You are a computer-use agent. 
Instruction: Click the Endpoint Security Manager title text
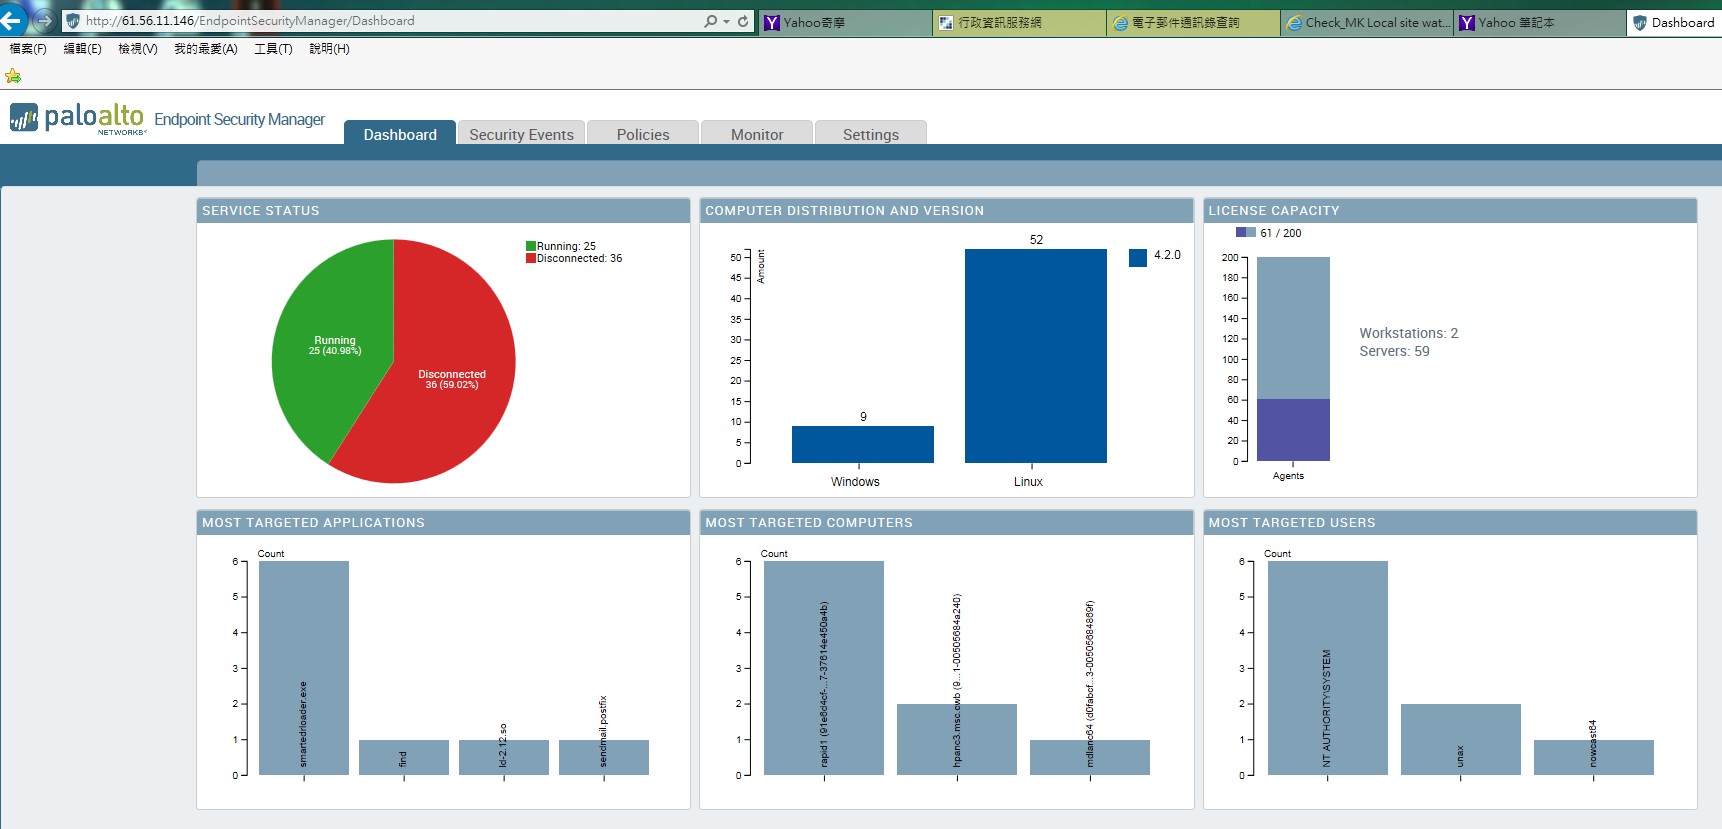coord(239,119)
